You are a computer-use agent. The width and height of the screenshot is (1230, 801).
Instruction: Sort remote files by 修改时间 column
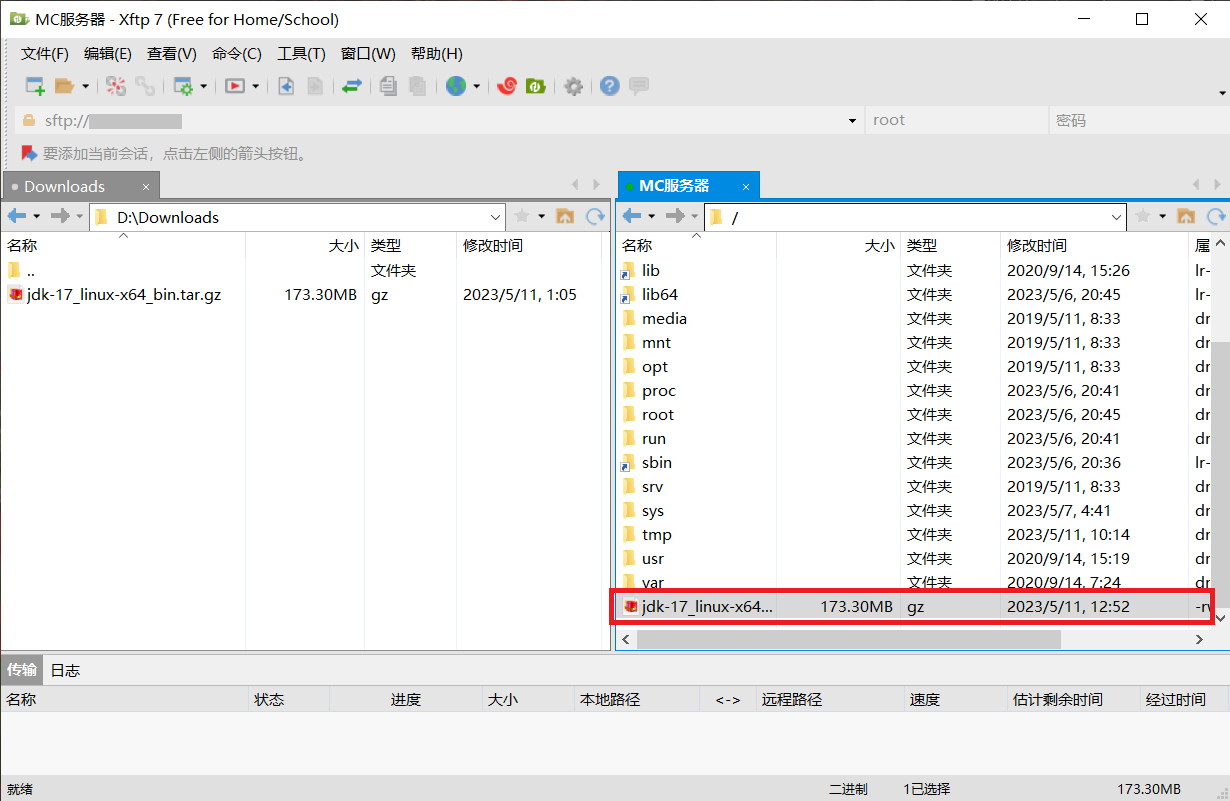coord(1036,245)
